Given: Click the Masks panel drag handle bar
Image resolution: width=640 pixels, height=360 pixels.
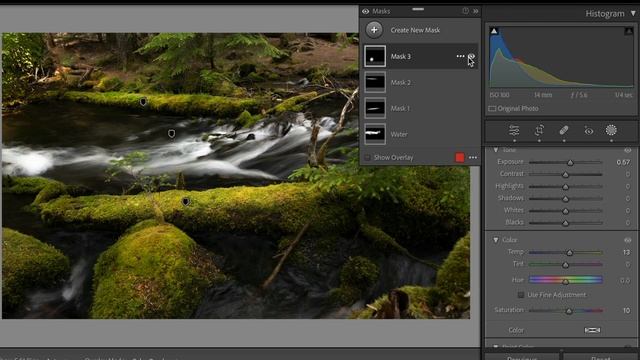Looking at the screenshot, I should [x=418, y=9].
